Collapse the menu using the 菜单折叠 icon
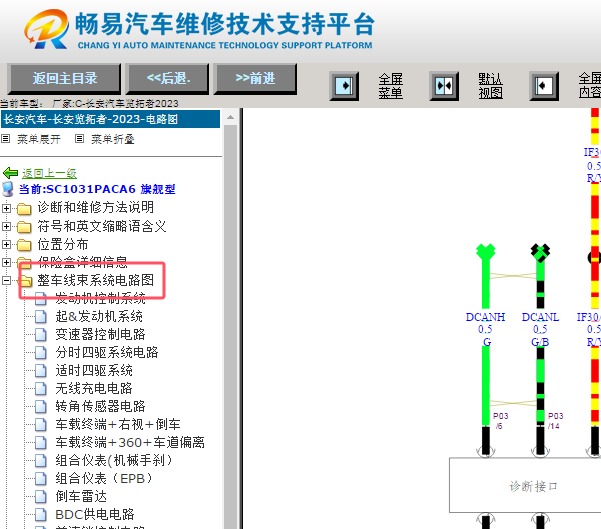This screenshot has width=601, height=529. click(x=79, y=138)
